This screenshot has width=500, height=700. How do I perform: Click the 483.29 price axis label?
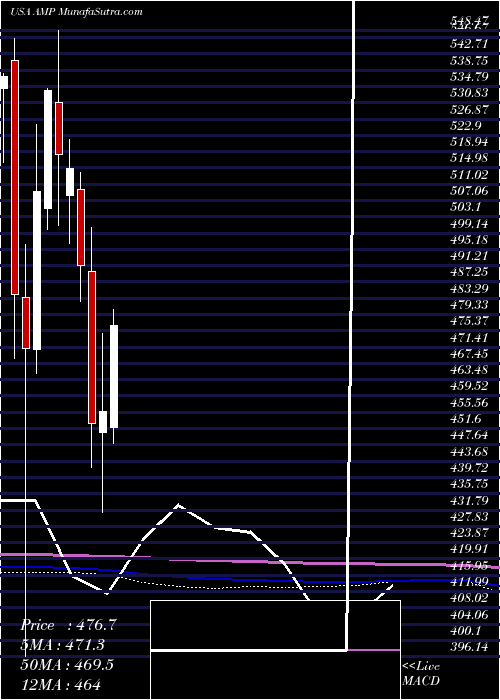pos(470,289)
